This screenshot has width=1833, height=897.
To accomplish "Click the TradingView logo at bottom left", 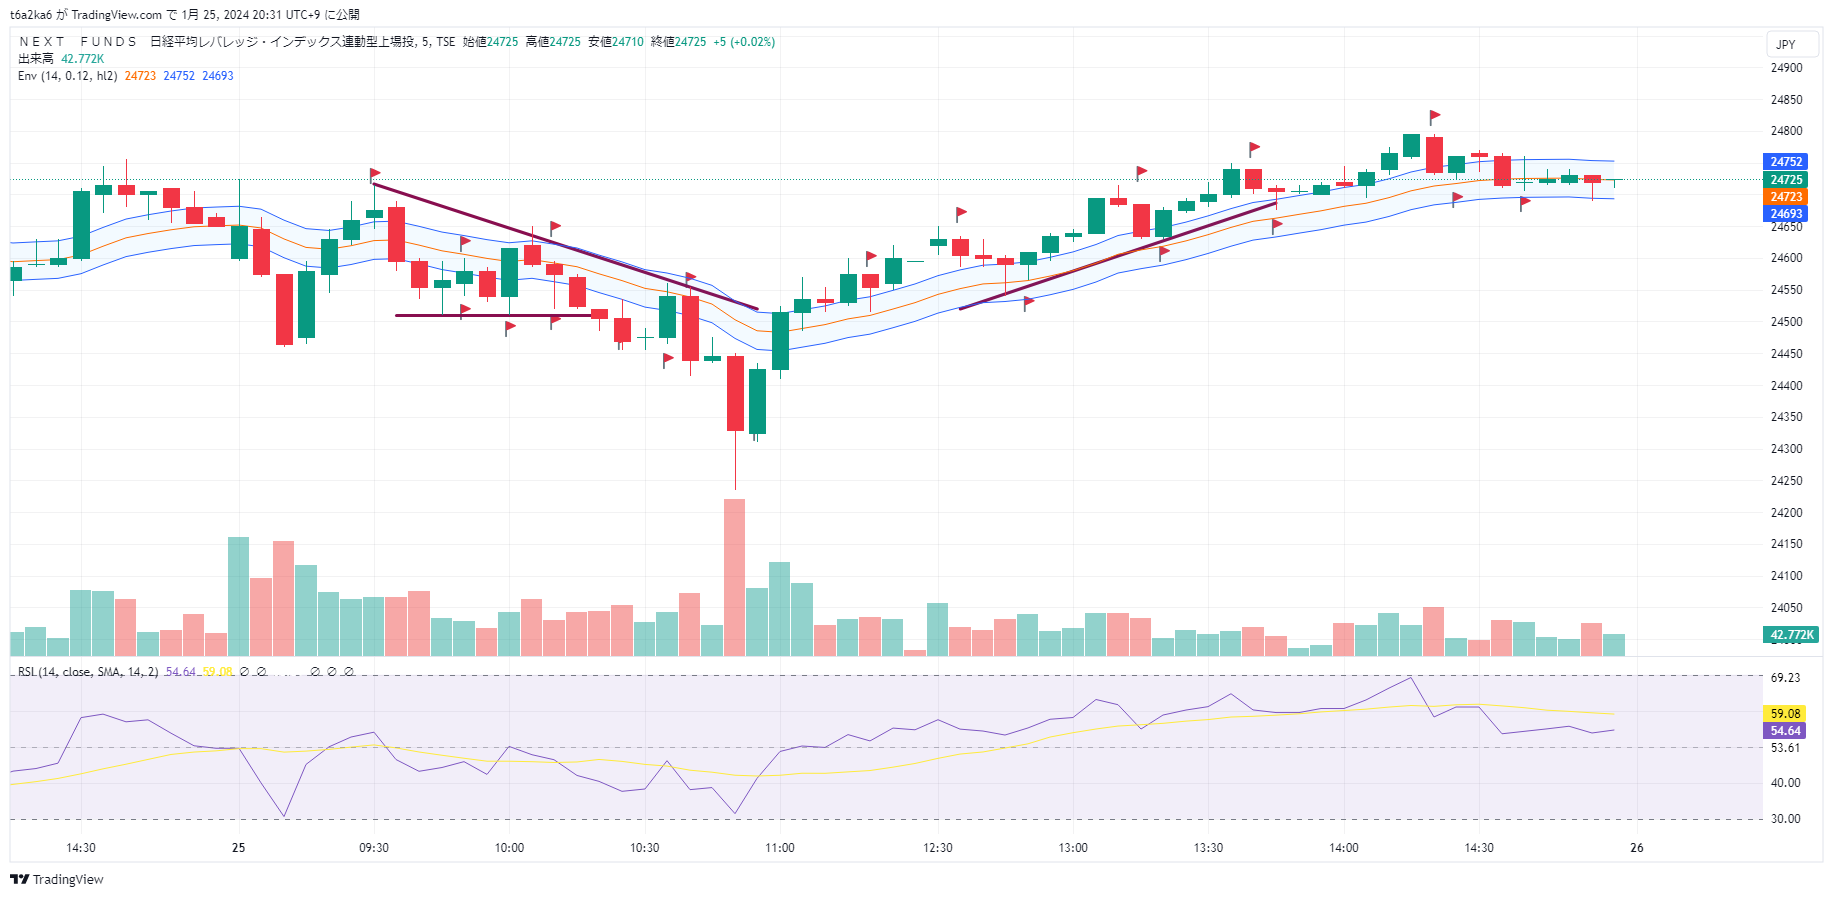I will (57, 879).
